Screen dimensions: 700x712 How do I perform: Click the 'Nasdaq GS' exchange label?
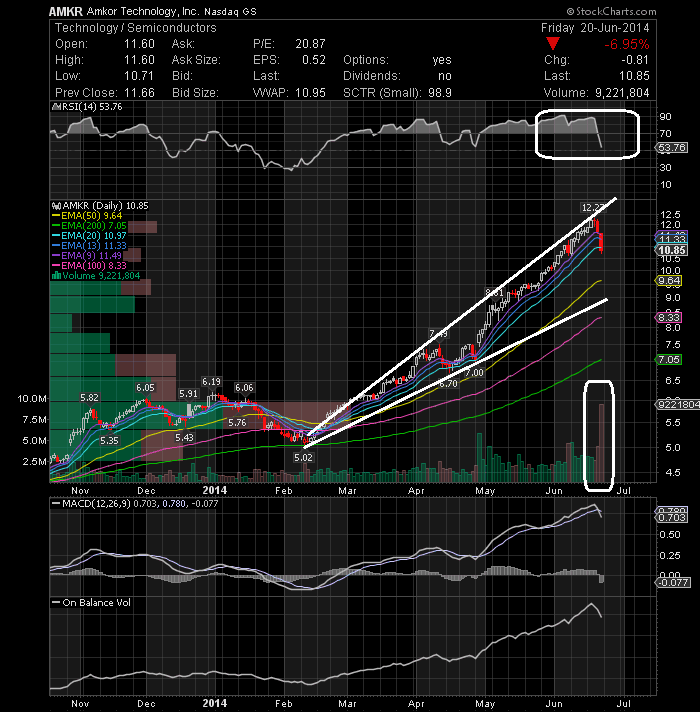tap(230, 12)
